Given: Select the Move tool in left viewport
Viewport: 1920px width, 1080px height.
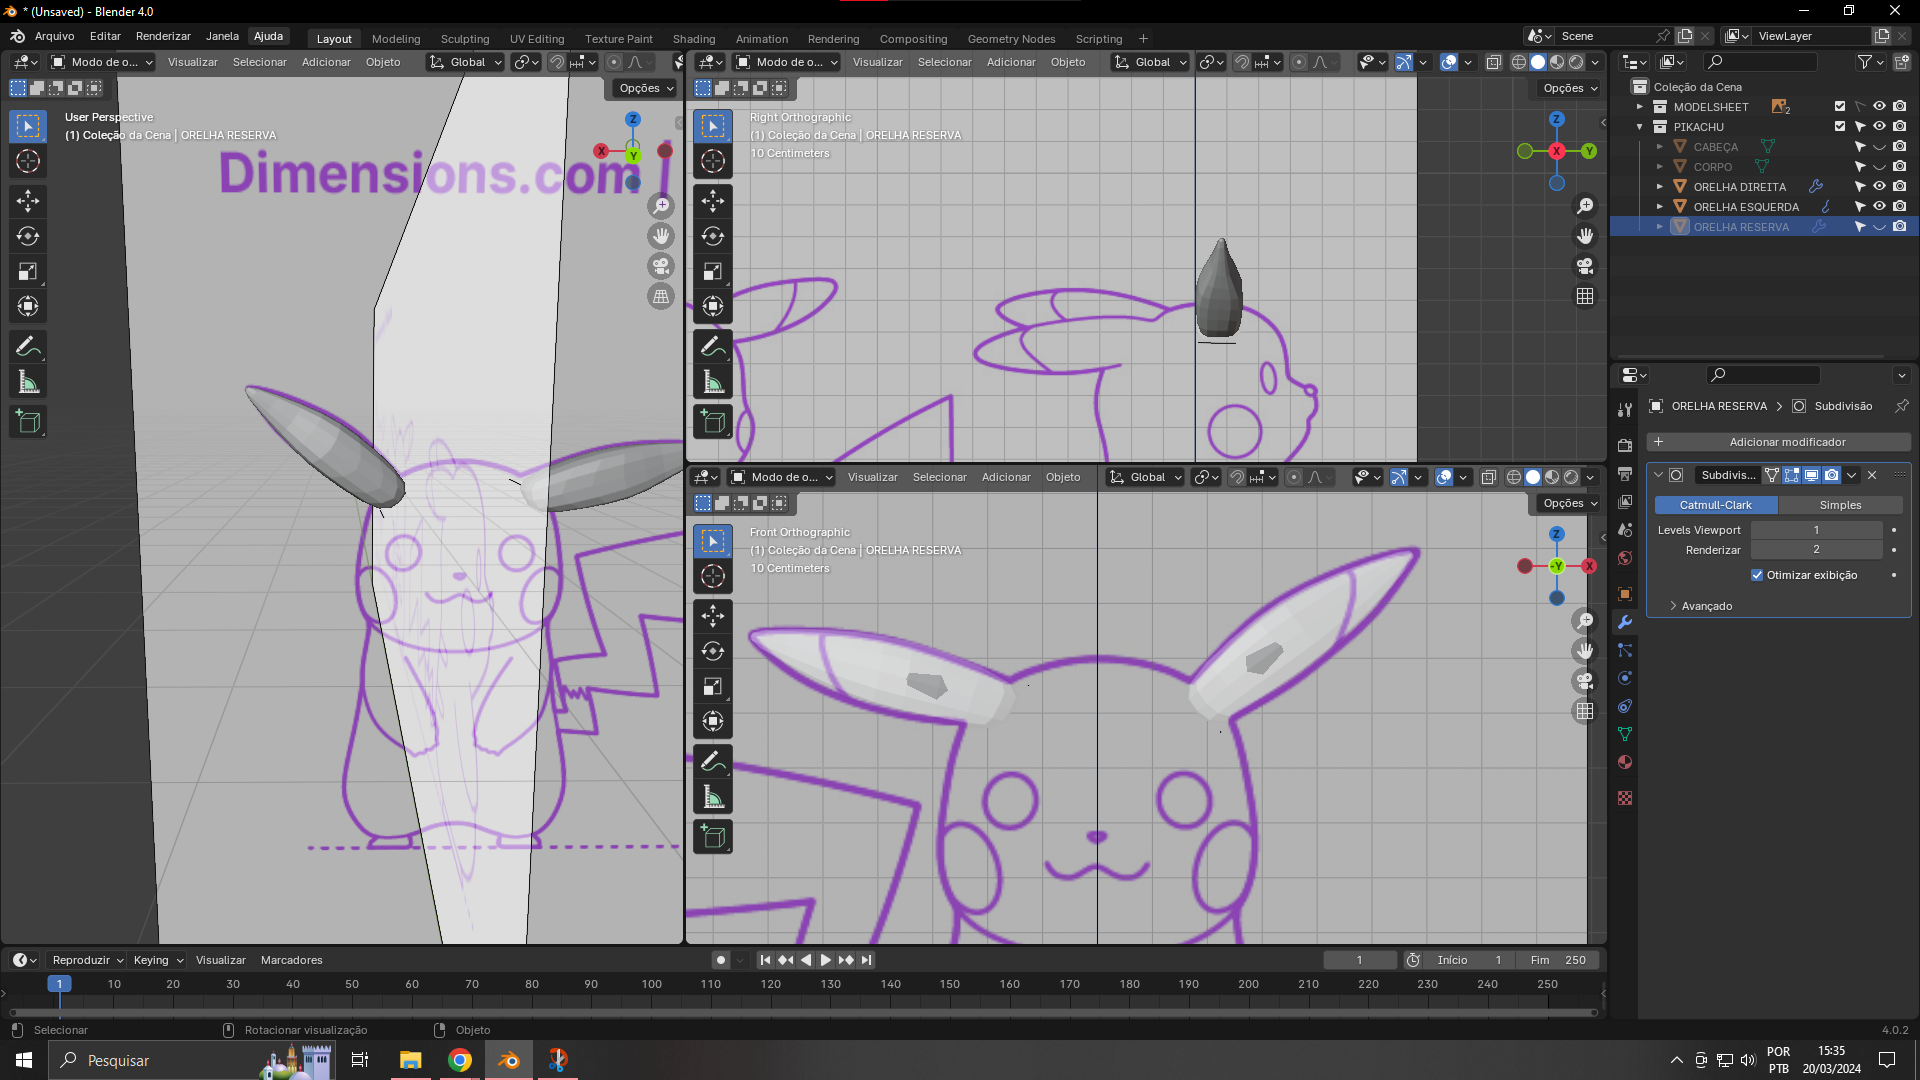Looking at the screenshot, I should (28, 201).
